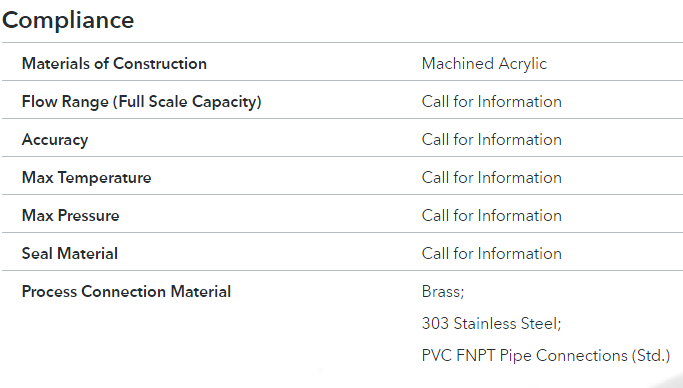Click Call for Information beside Max Temperature

(x=491, y=178)
